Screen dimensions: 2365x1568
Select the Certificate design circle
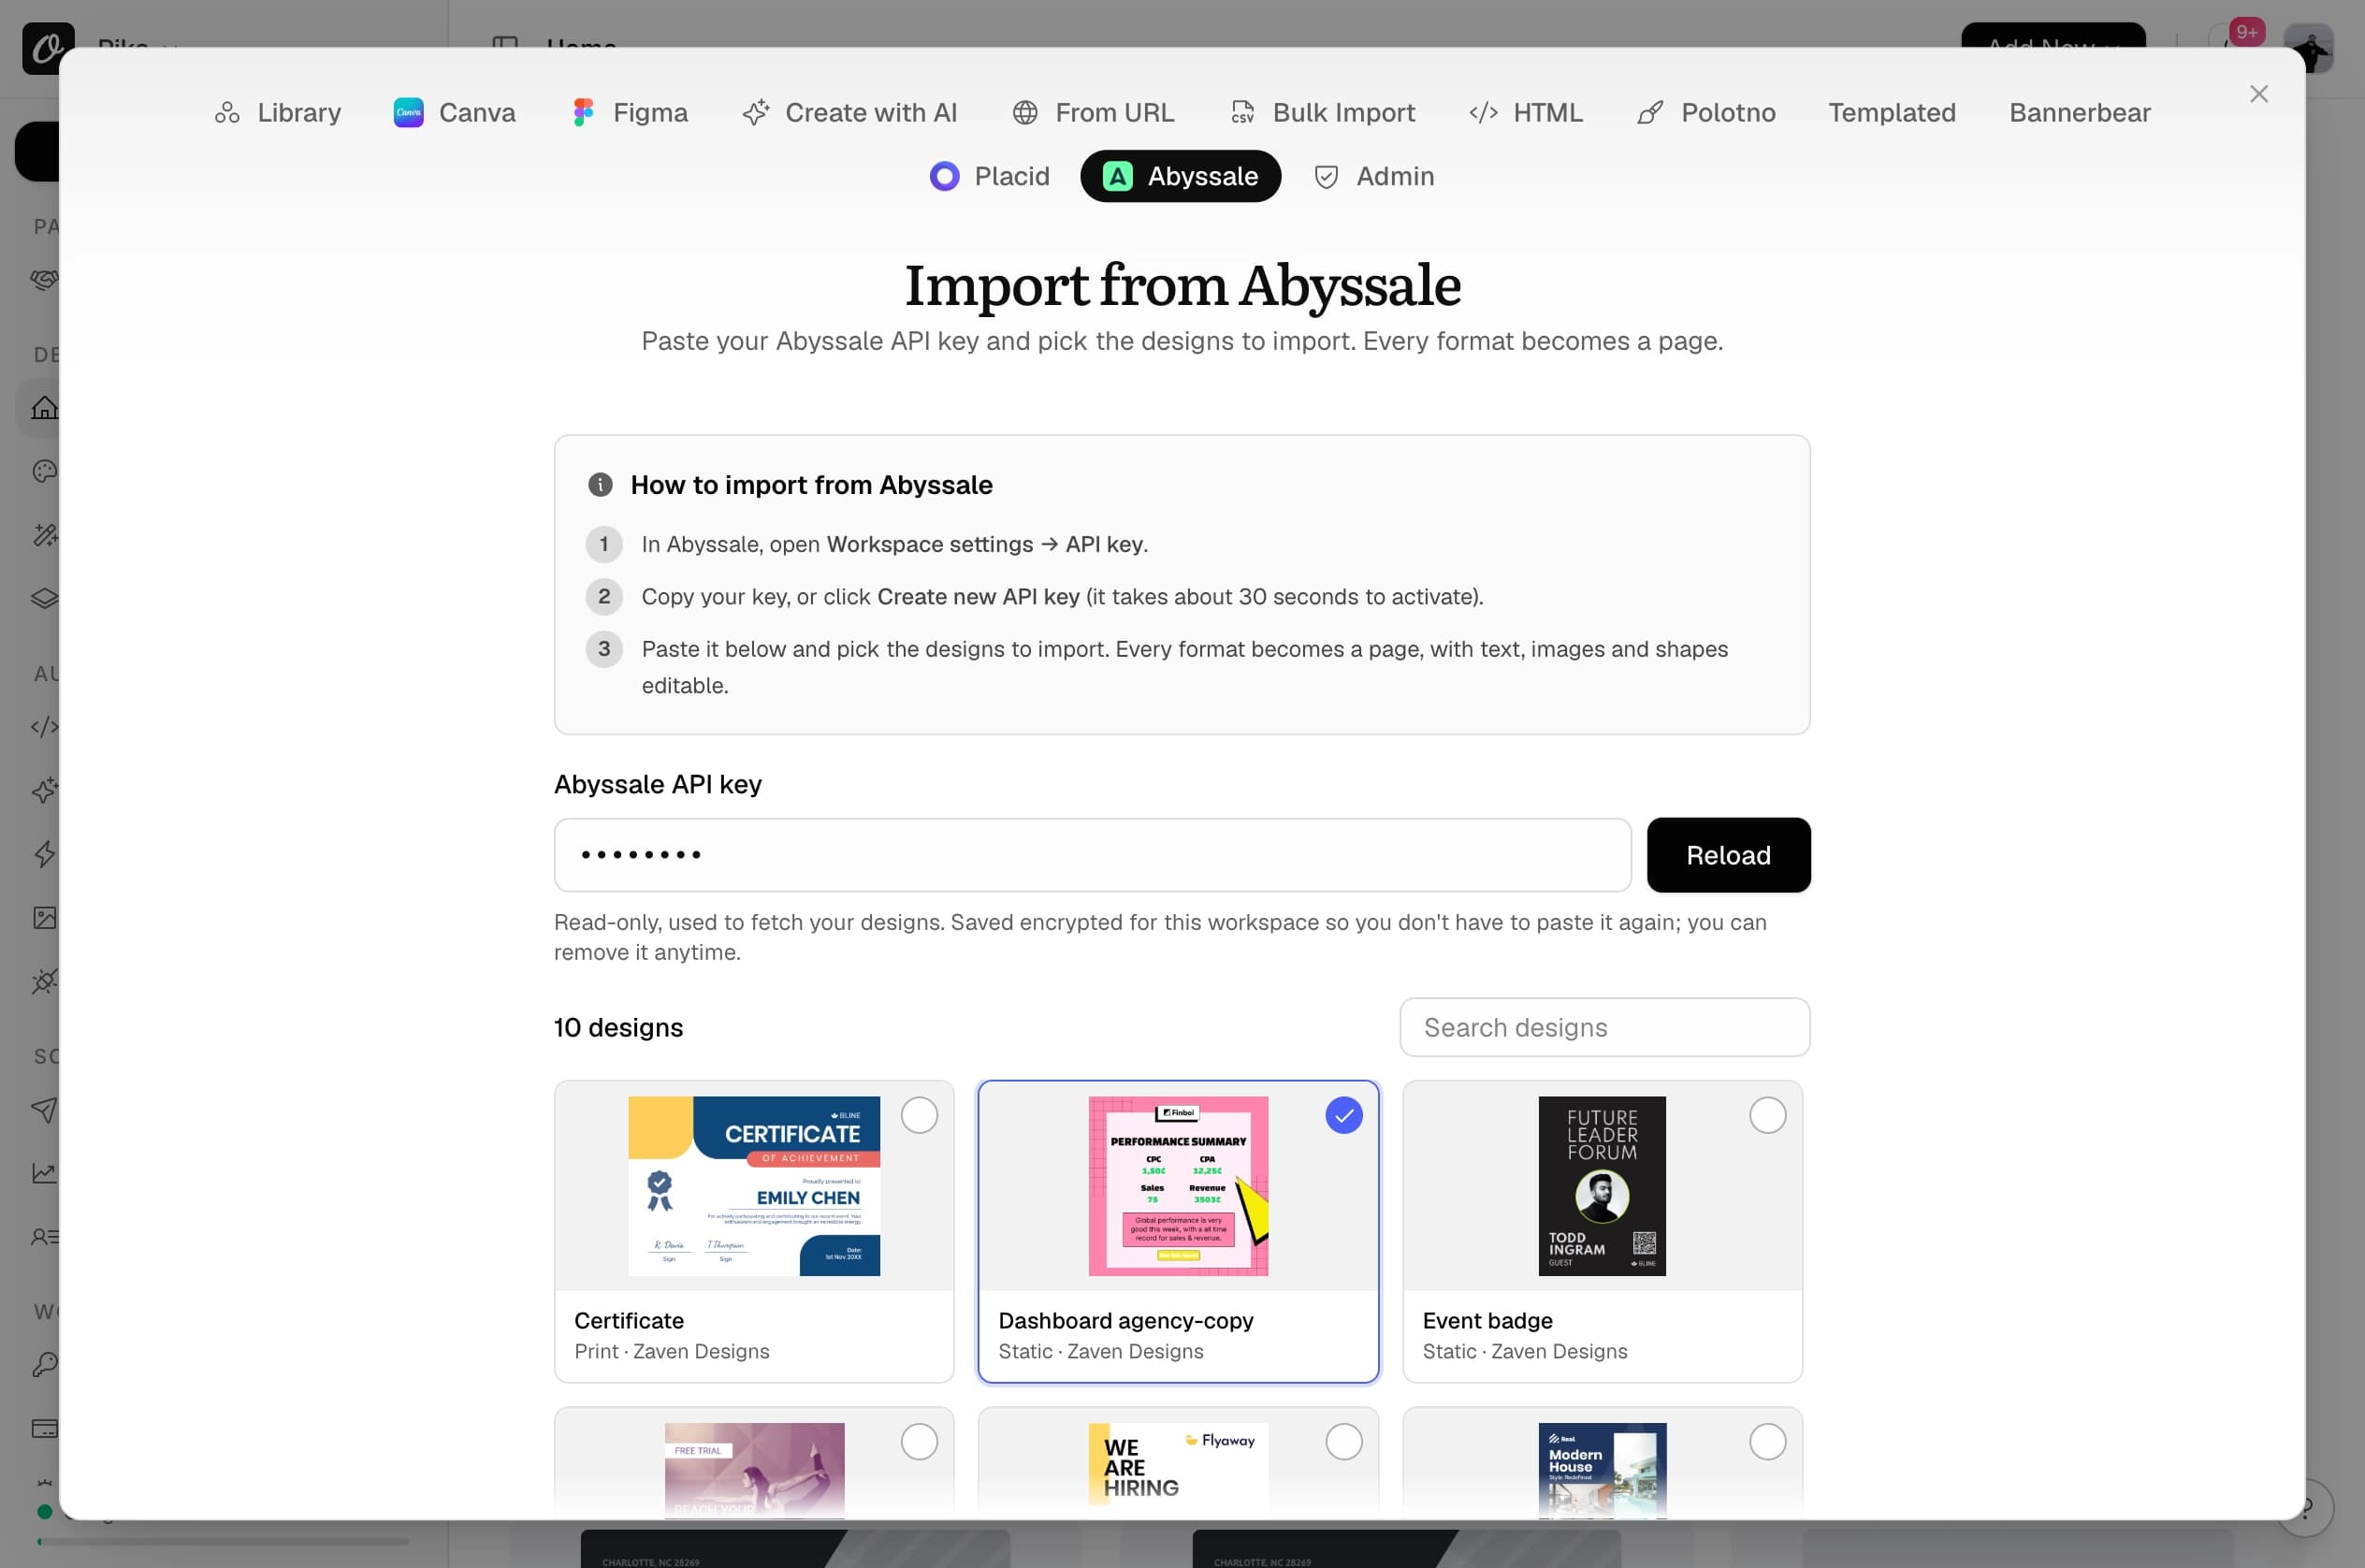919,1115
